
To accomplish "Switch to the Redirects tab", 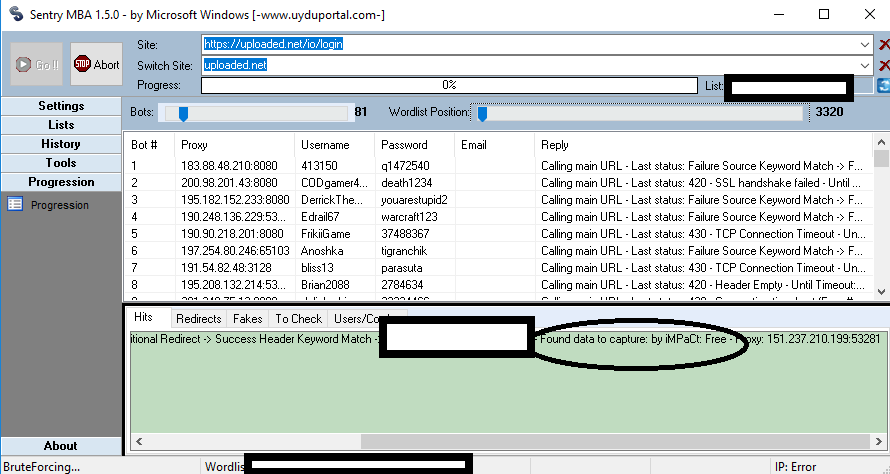I will [x=199, y=318].
